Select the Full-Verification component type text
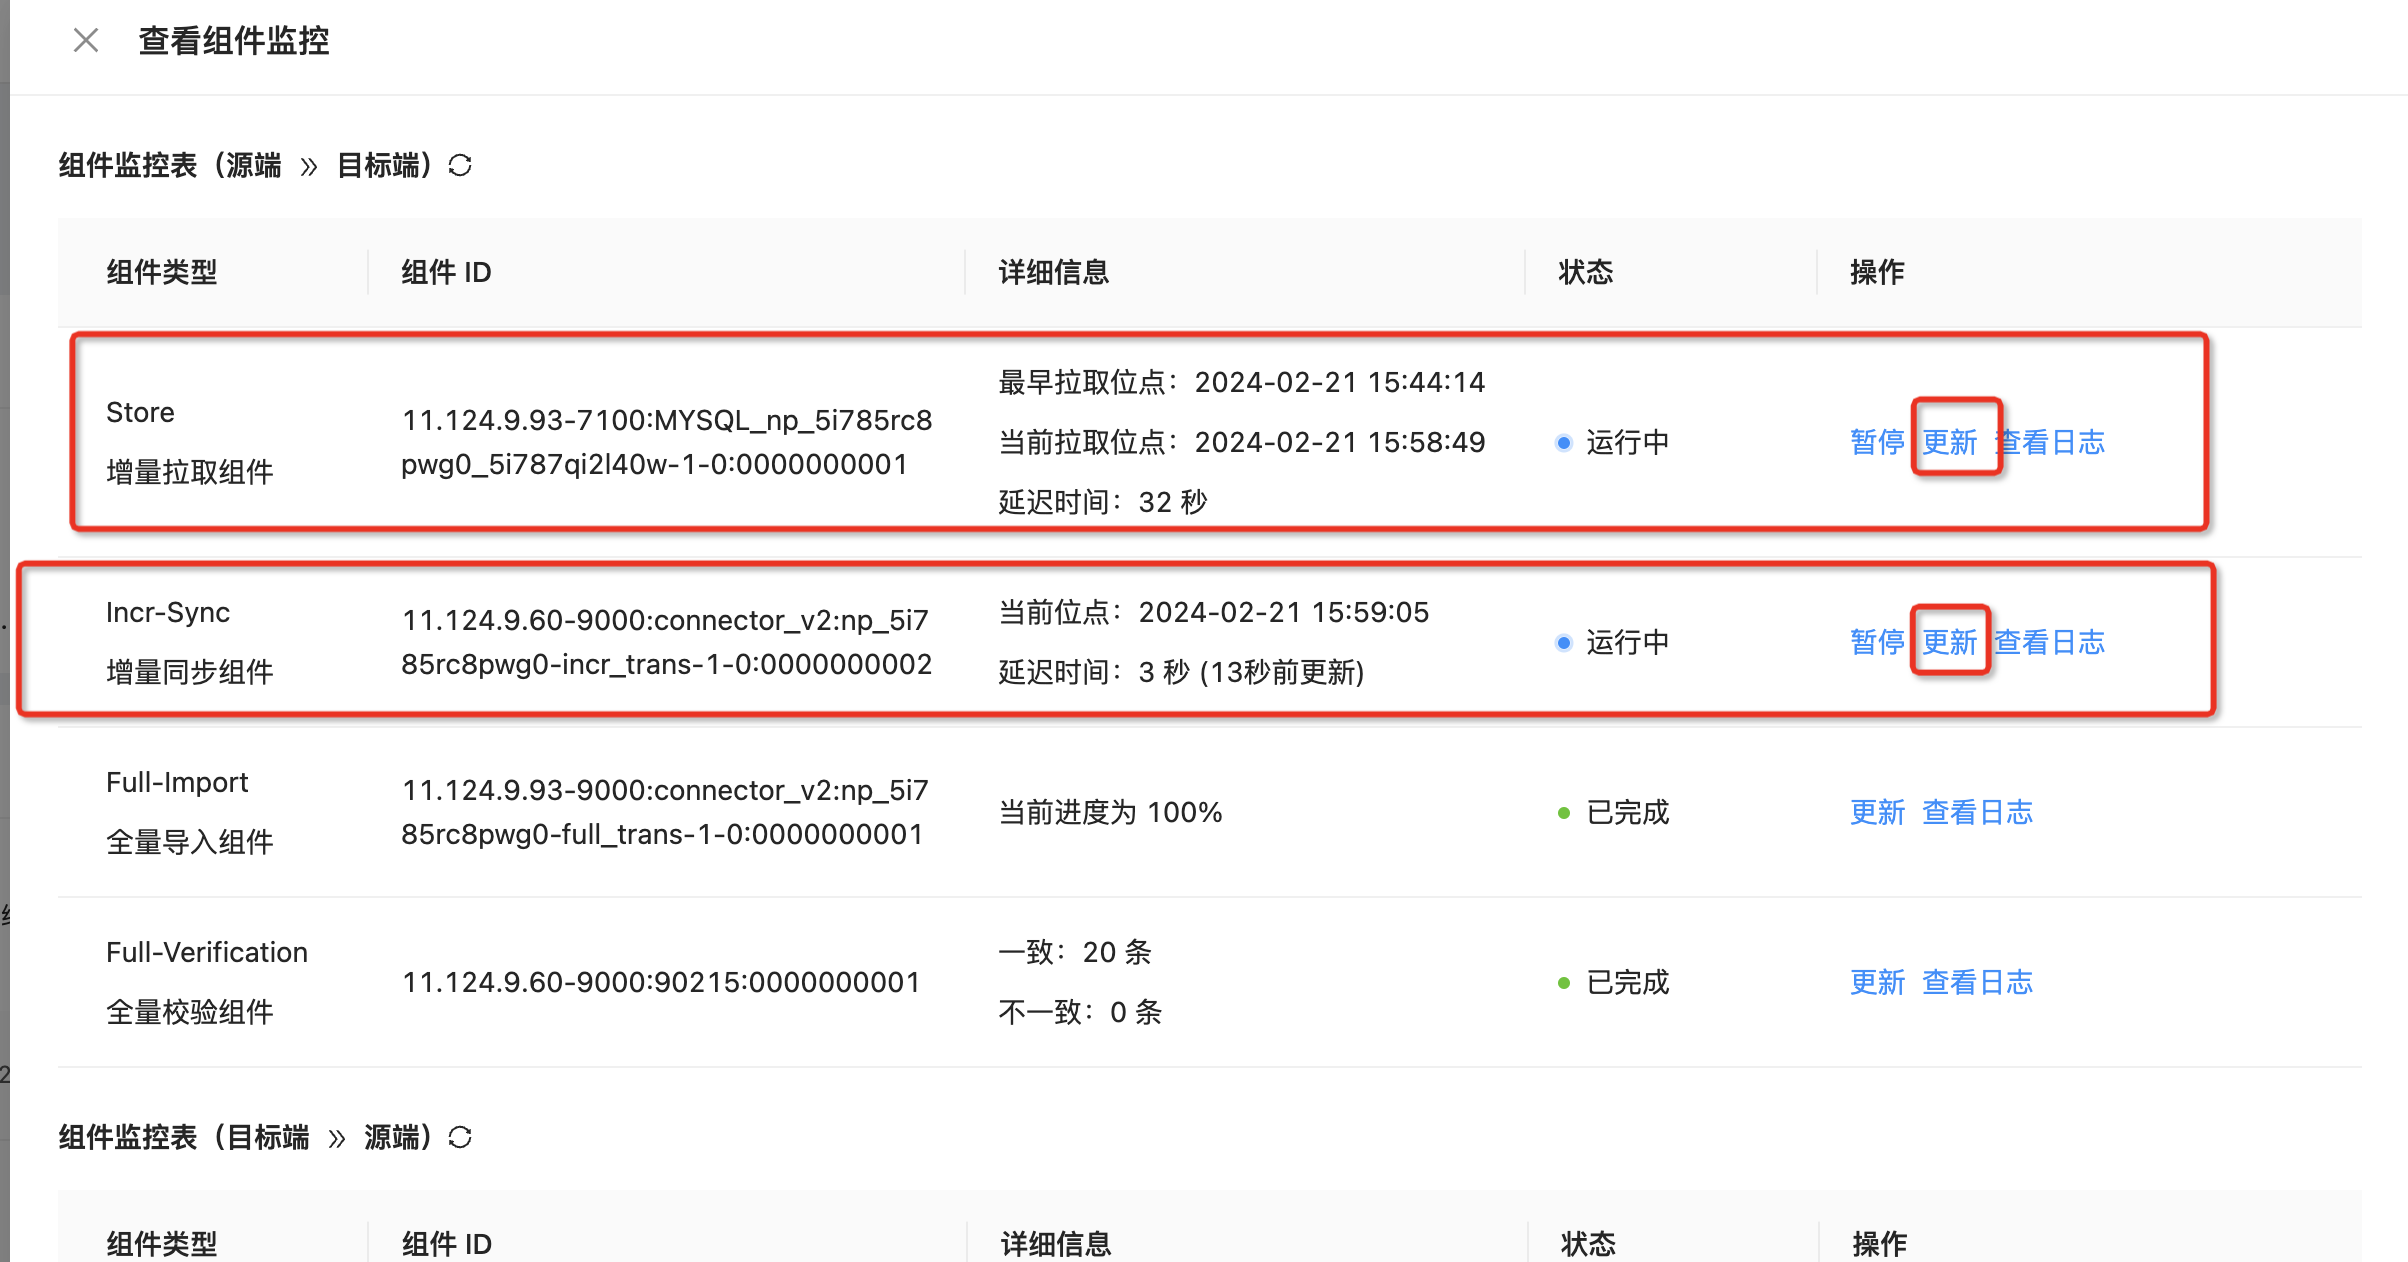2408x1262 pixels. click(207, 952)
